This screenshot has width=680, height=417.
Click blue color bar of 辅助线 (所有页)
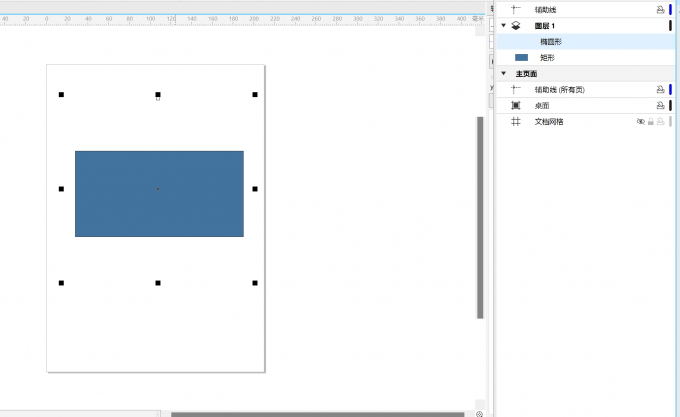[x=670, y=89]
